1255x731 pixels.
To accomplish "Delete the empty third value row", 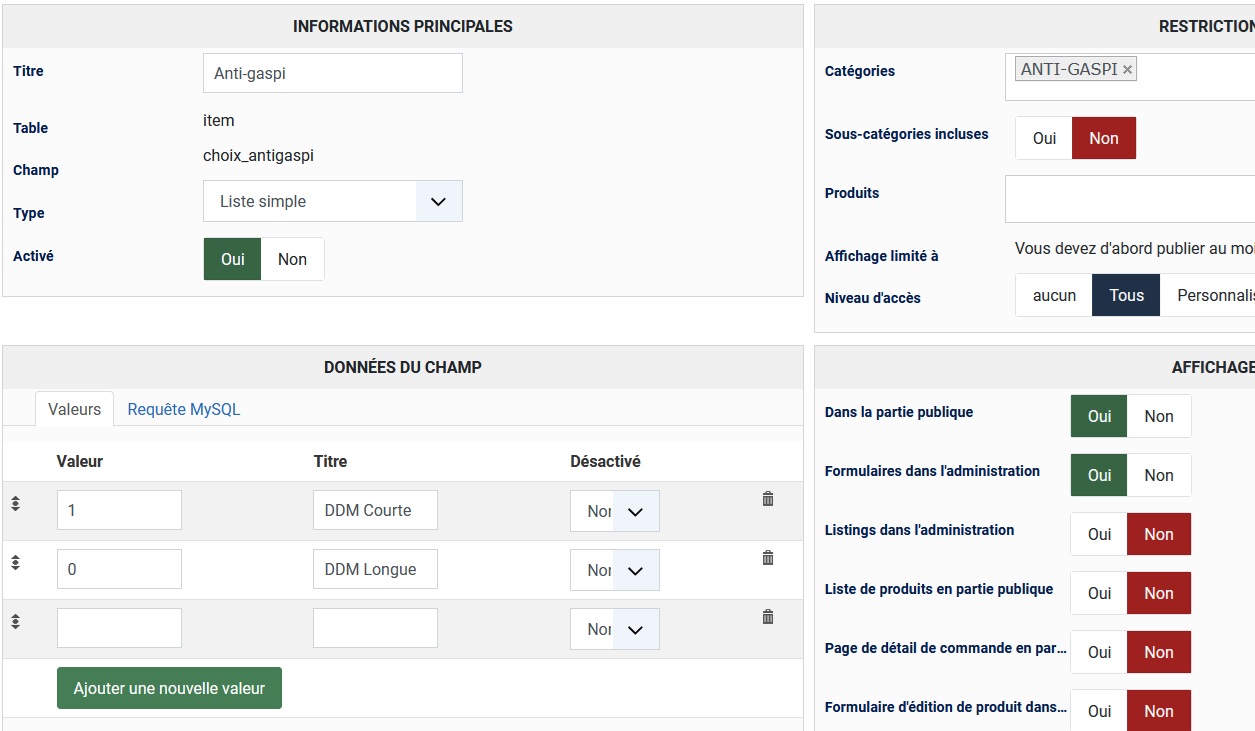I will pos(768,617).
